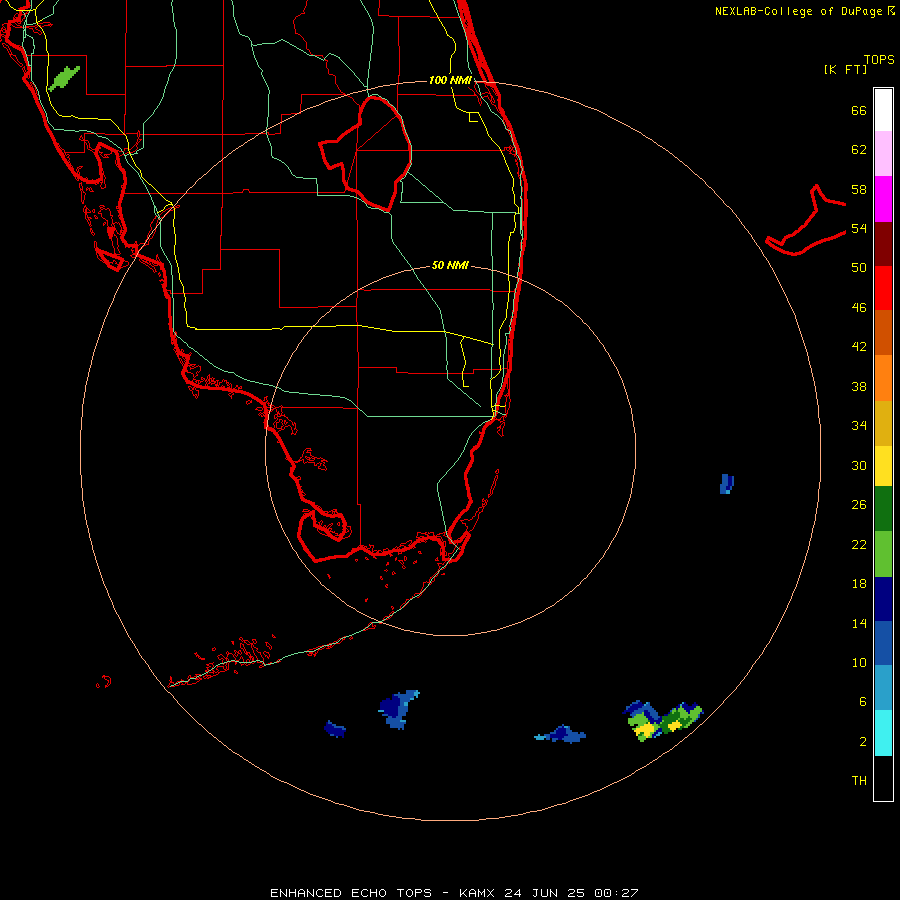
Task: Select the 2 legend value
Action: (x=862, y=742)
